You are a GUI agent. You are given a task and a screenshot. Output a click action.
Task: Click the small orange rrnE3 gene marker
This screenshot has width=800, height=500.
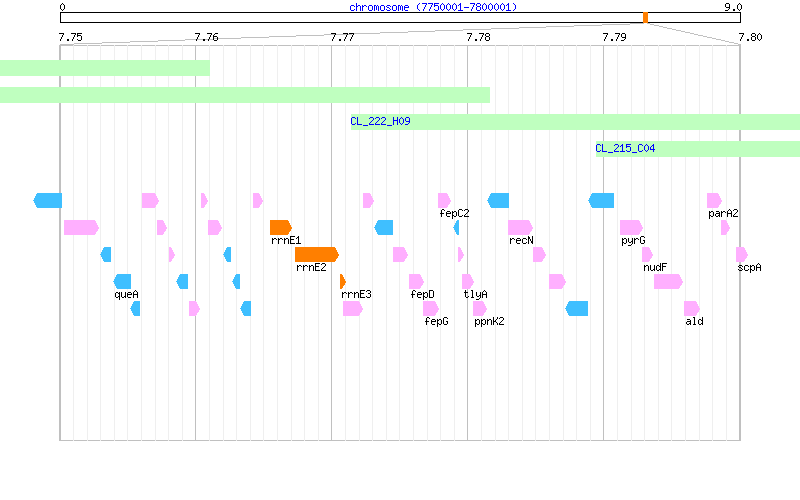(343, 282)
